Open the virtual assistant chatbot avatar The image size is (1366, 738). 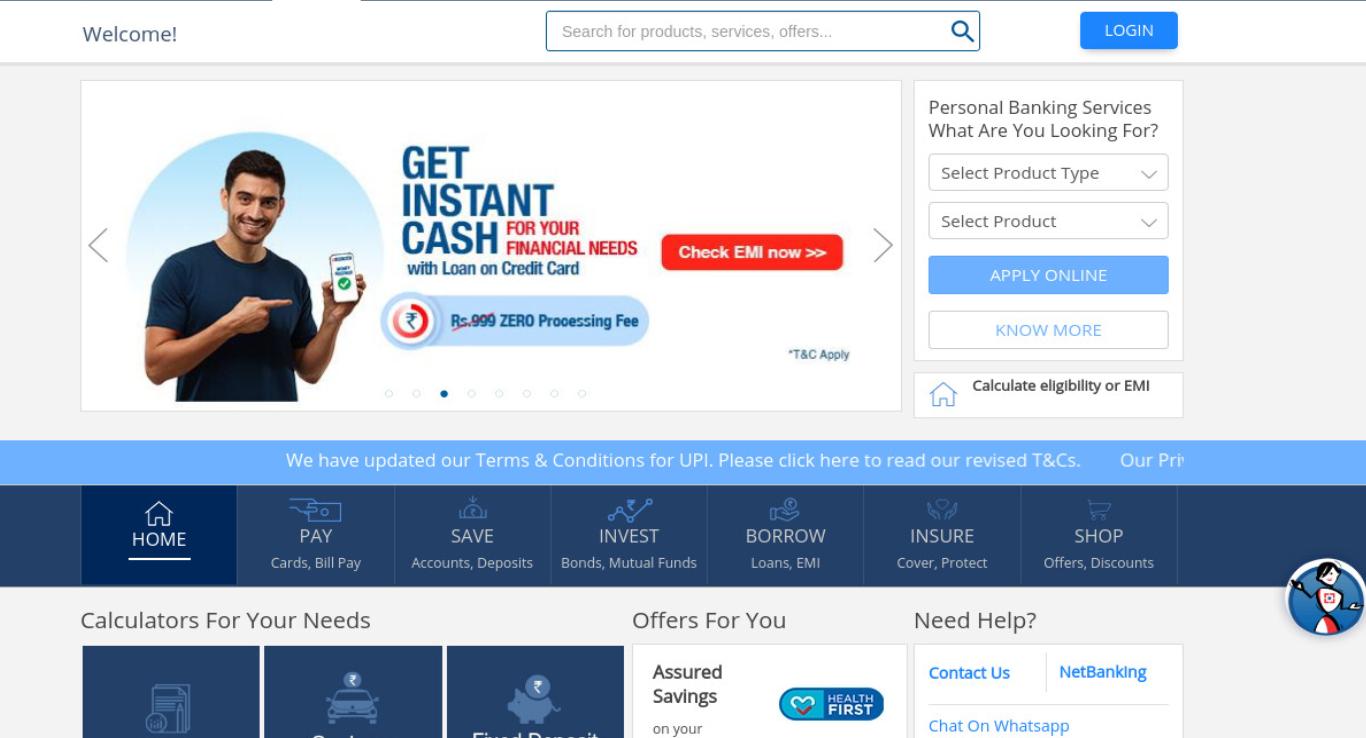(x=1326, y=598)
